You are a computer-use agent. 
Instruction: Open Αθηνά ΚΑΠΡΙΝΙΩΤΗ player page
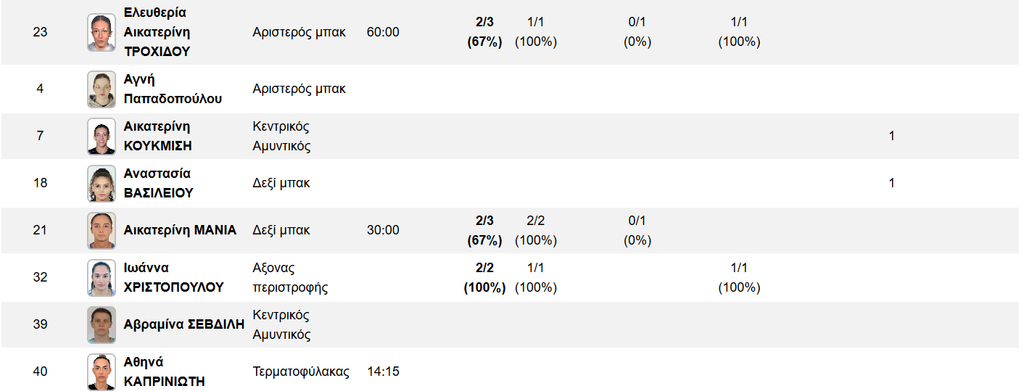click(163, 372)
